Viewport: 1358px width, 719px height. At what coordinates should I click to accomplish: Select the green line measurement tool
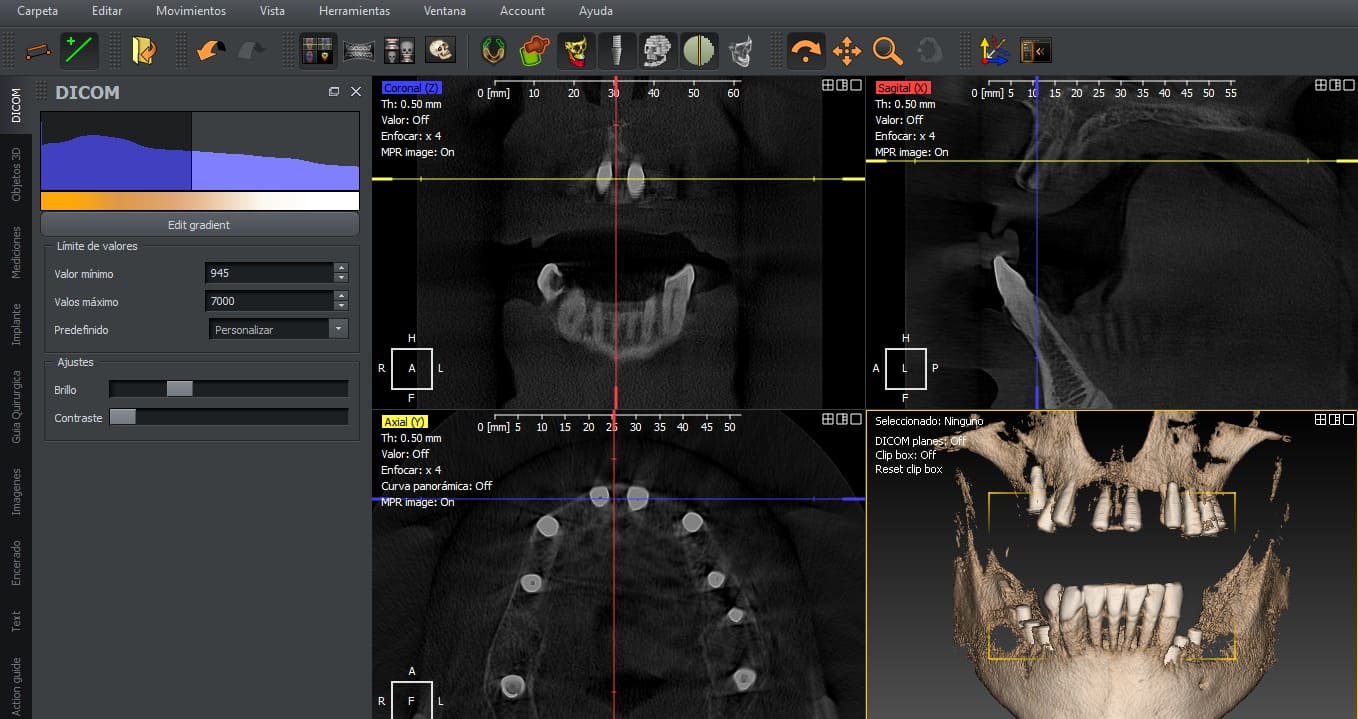79,50
